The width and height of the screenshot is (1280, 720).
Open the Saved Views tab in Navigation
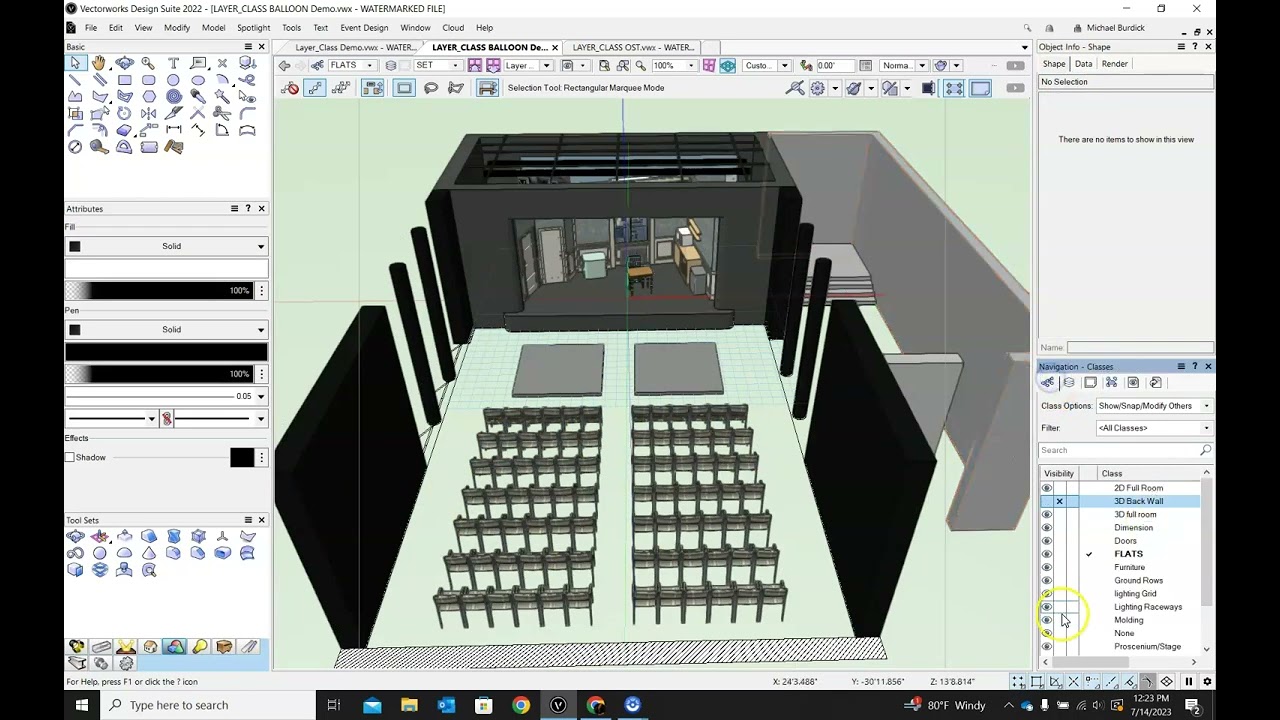[x=1133, y=382]
